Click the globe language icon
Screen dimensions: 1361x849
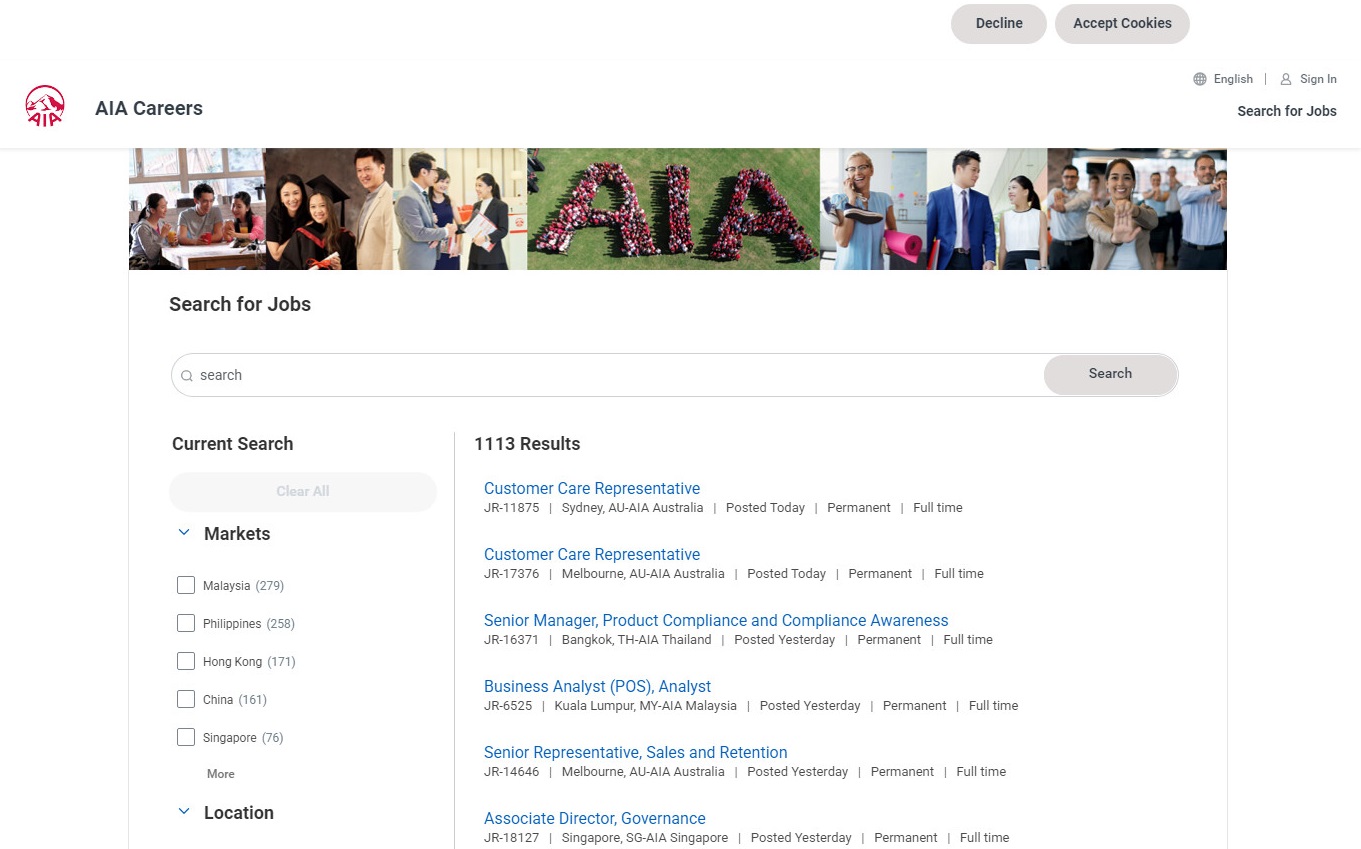[1200, 79]
